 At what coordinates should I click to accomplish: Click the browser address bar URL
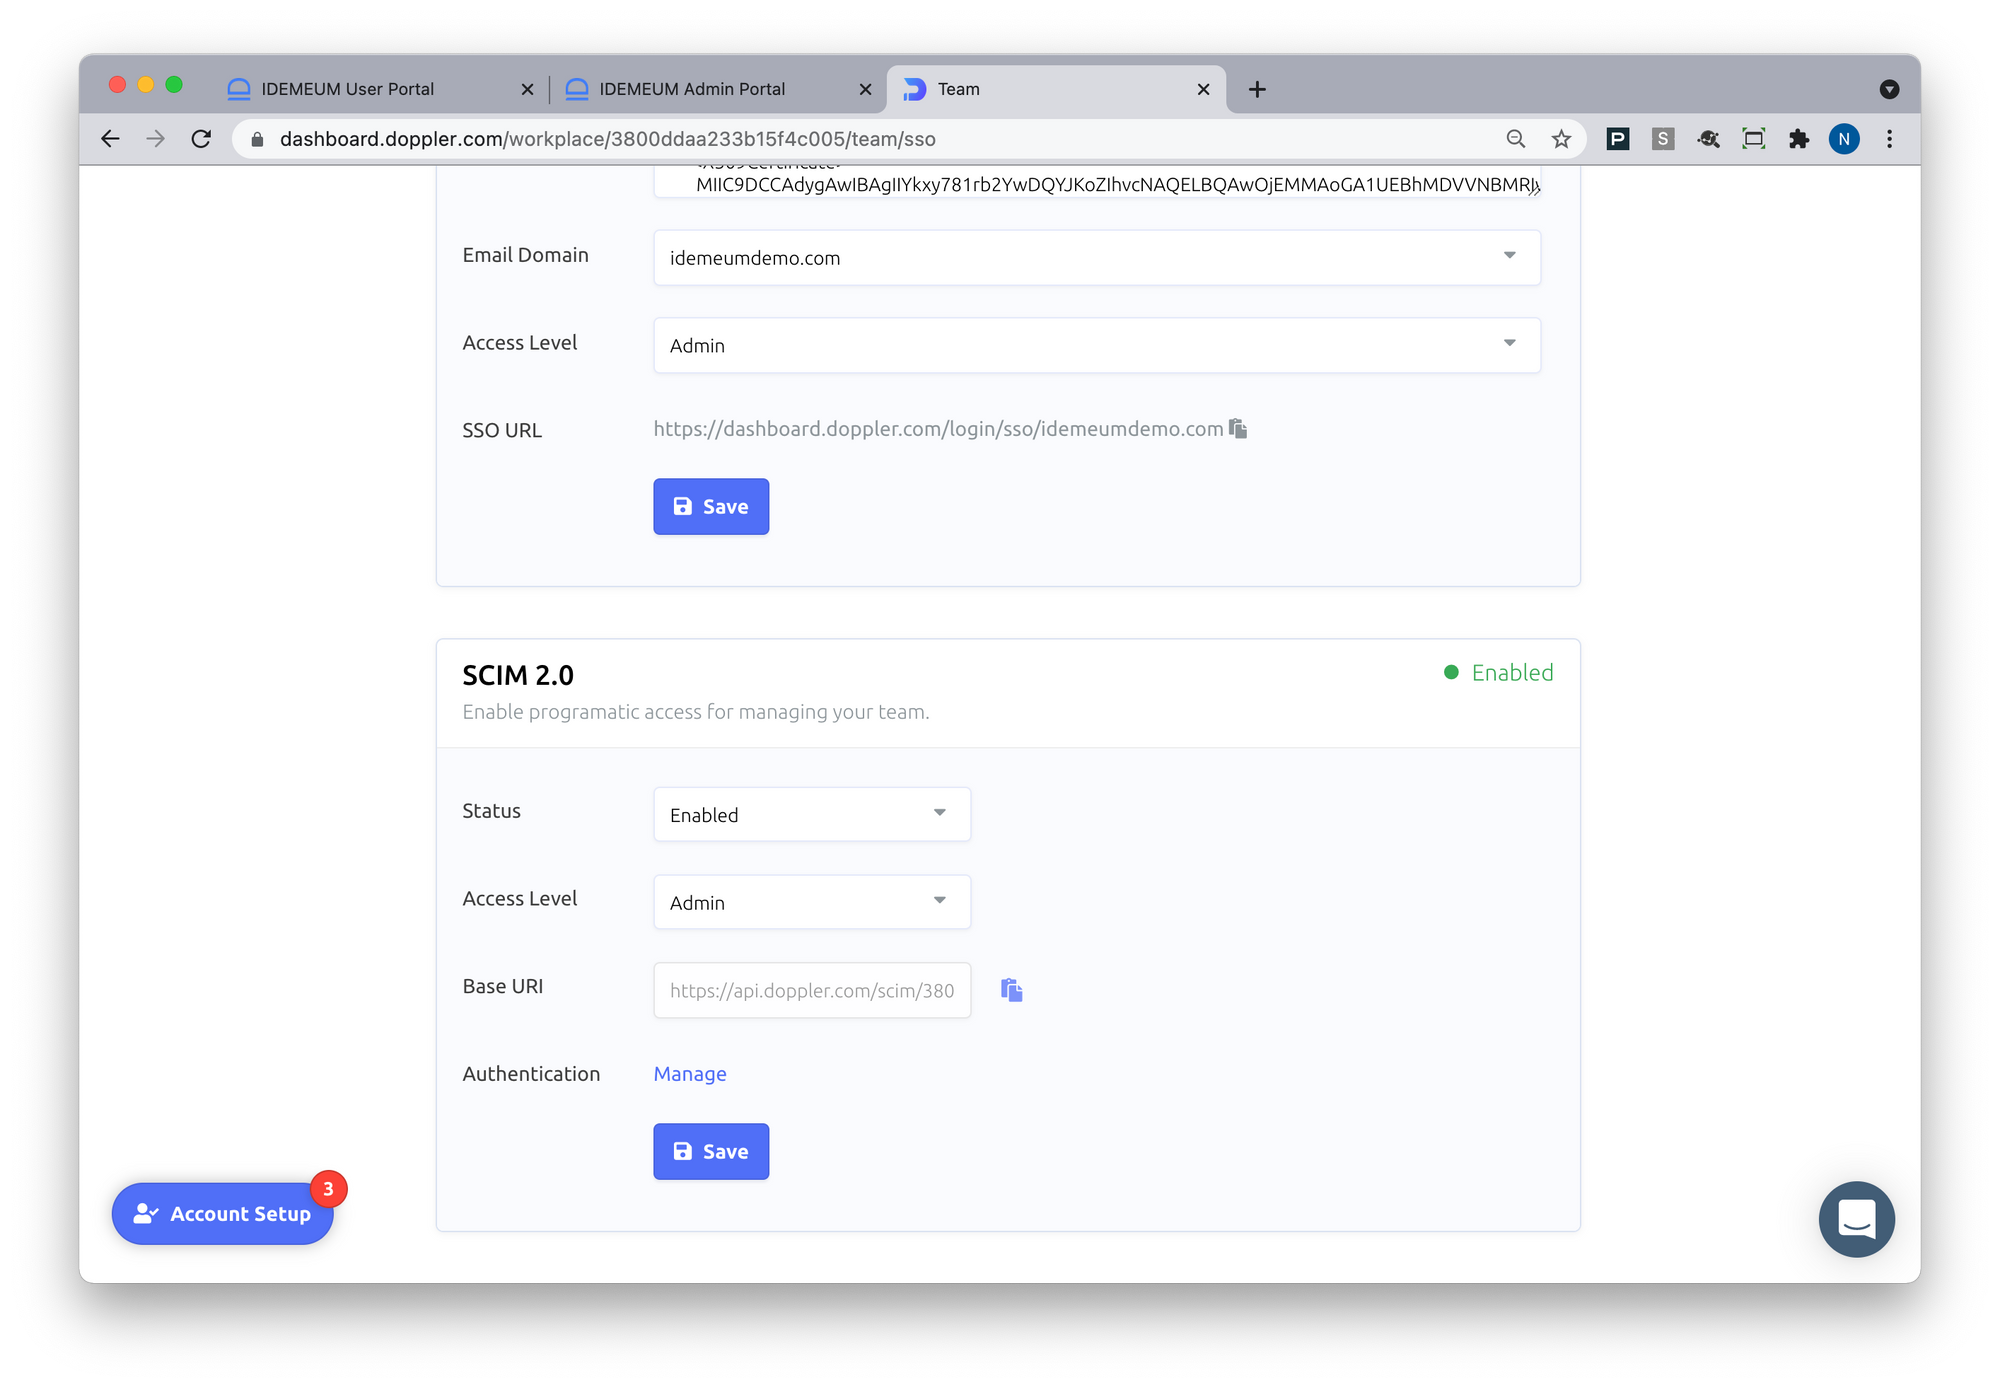(x=608, y=139)
